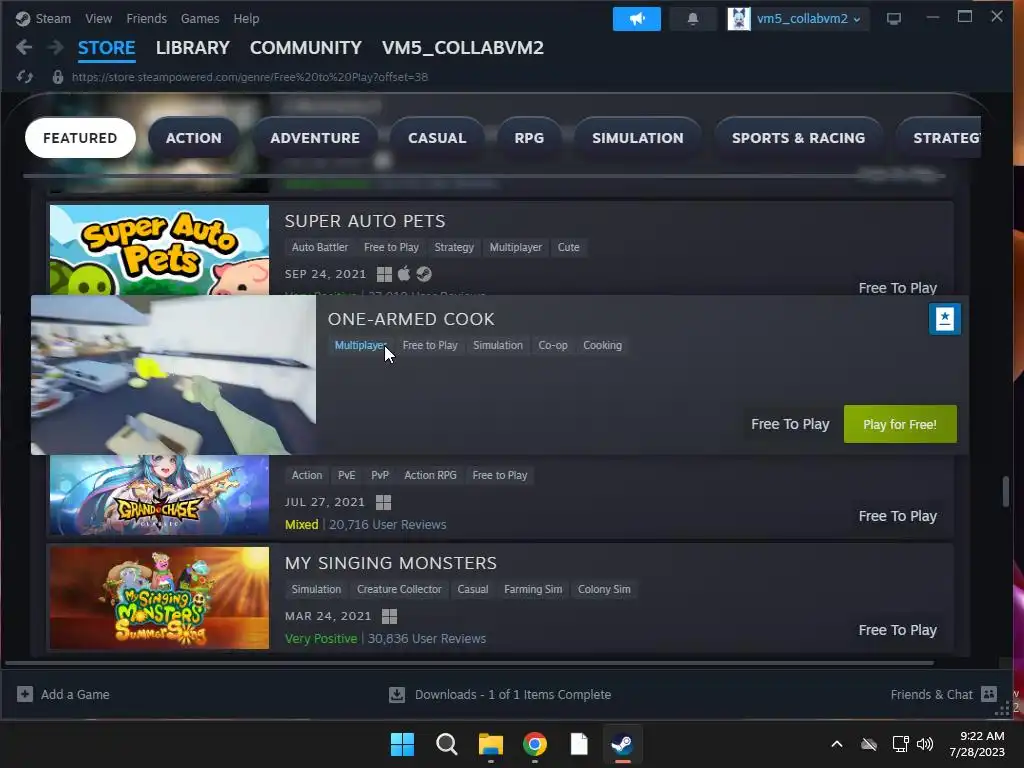Select the ADVENTURE category pill
The image size is (1024, 768).
point(315,138)
